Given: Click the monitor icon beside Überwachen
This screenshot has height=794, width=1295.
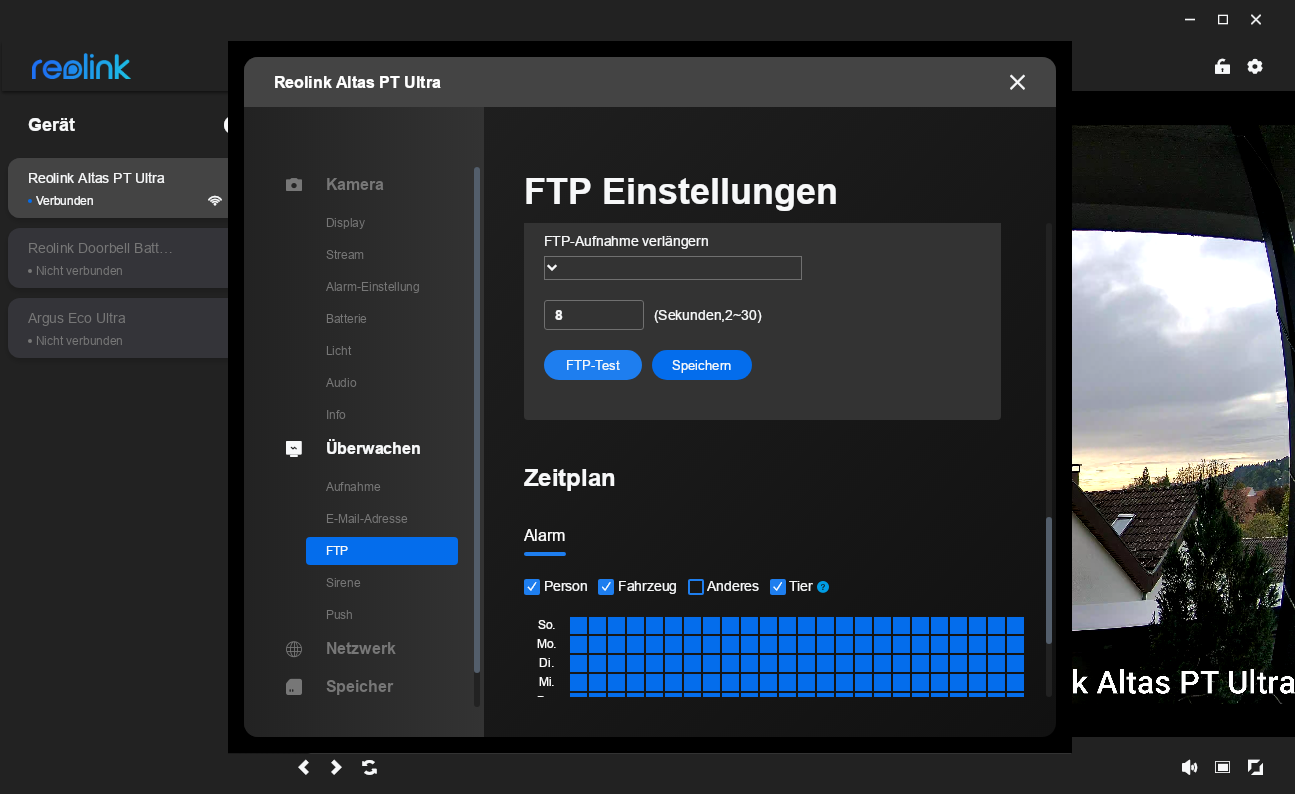Looking at the screenshot, I should click(294, 449).
